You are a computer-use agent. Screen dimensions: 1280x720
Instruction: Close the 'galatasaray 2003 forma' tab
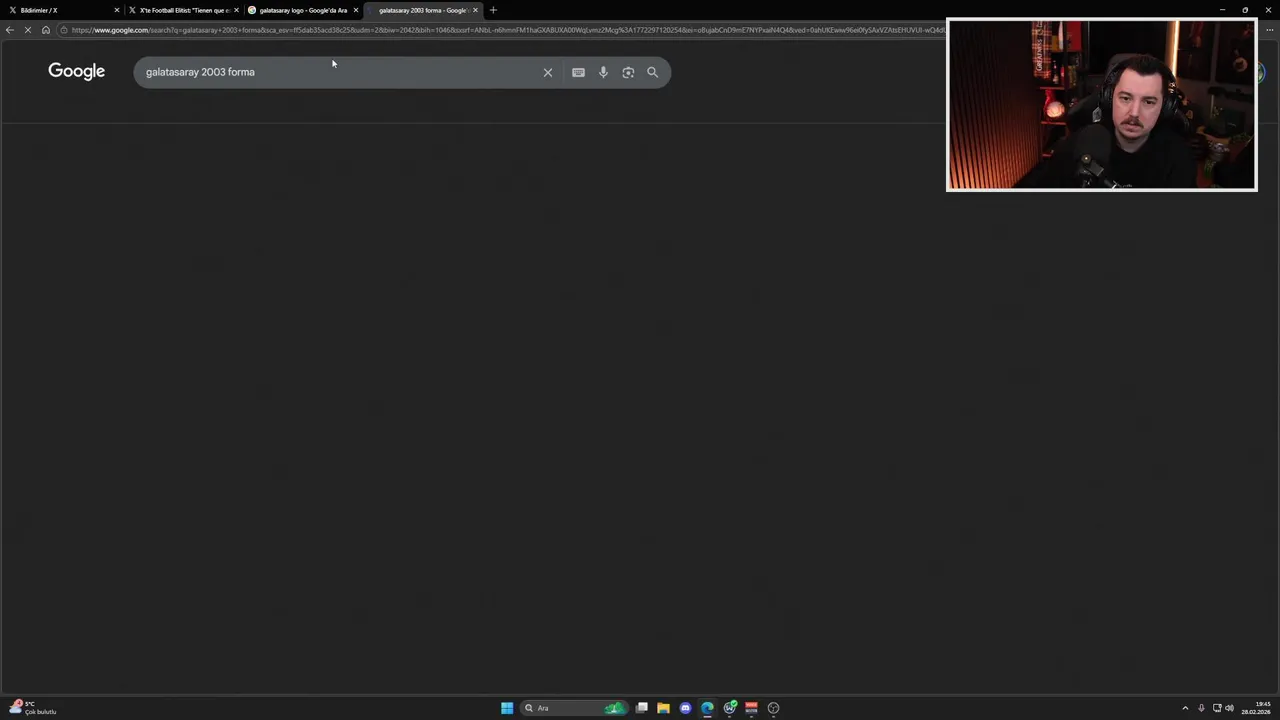pos(475,10)
